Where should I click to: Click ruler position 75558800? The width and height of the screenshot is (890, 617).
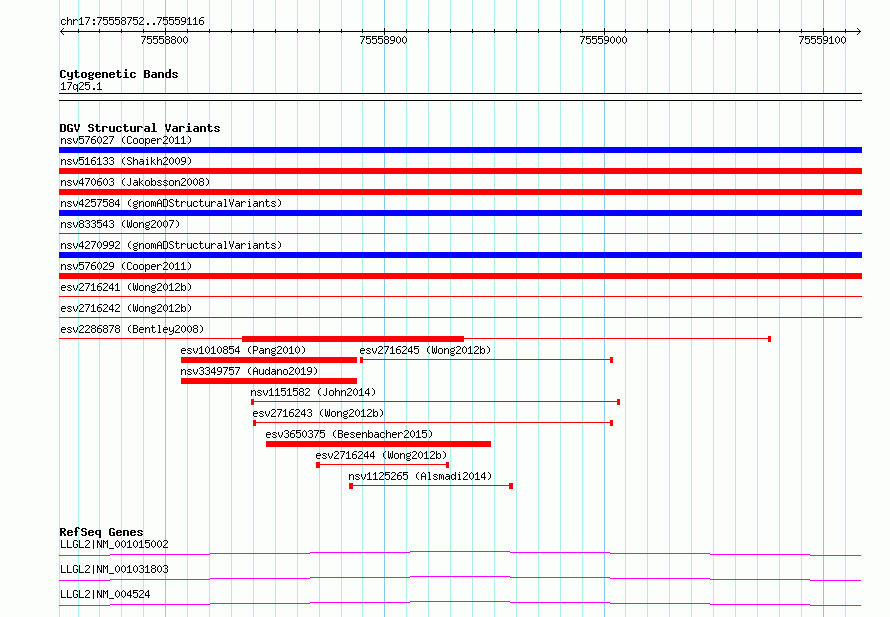pyautogui.click(x=164, y=40)
